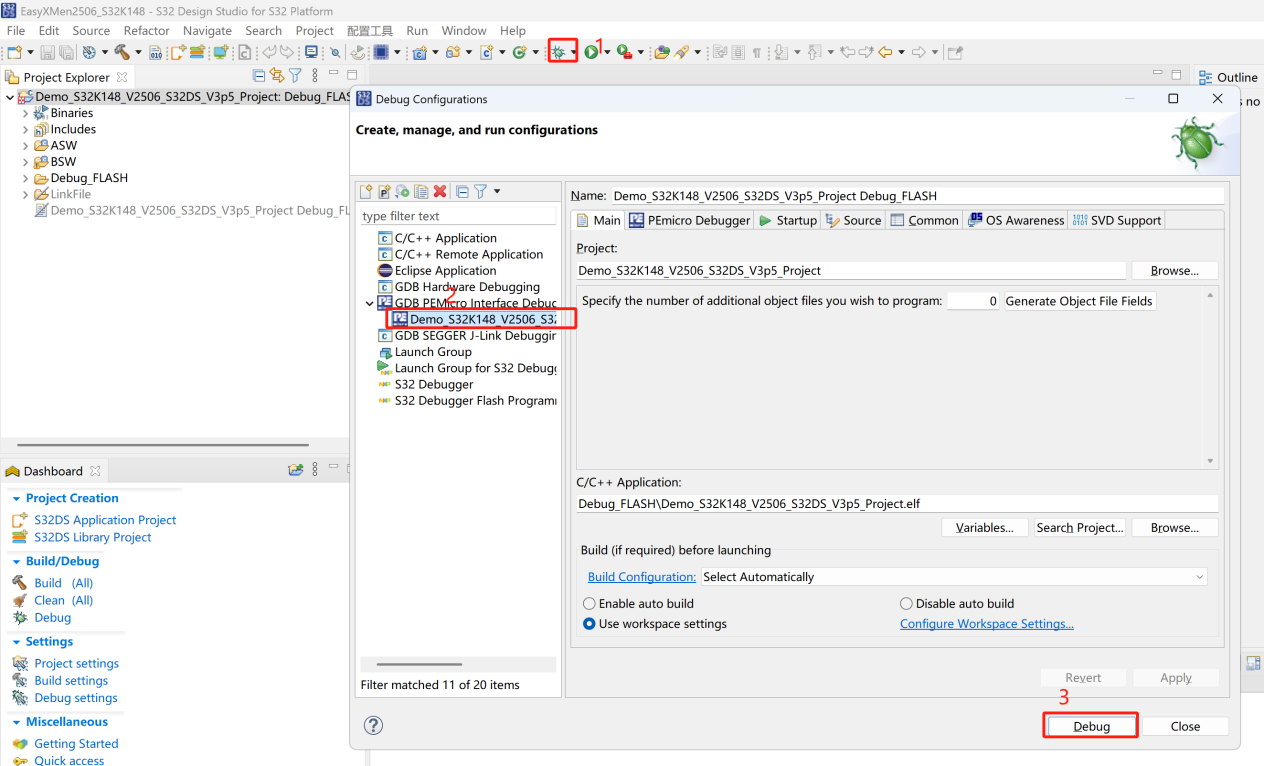1264x766 pixels.
Task: Expand the ASW folder in Project Explorer
Action: point(26,145)
